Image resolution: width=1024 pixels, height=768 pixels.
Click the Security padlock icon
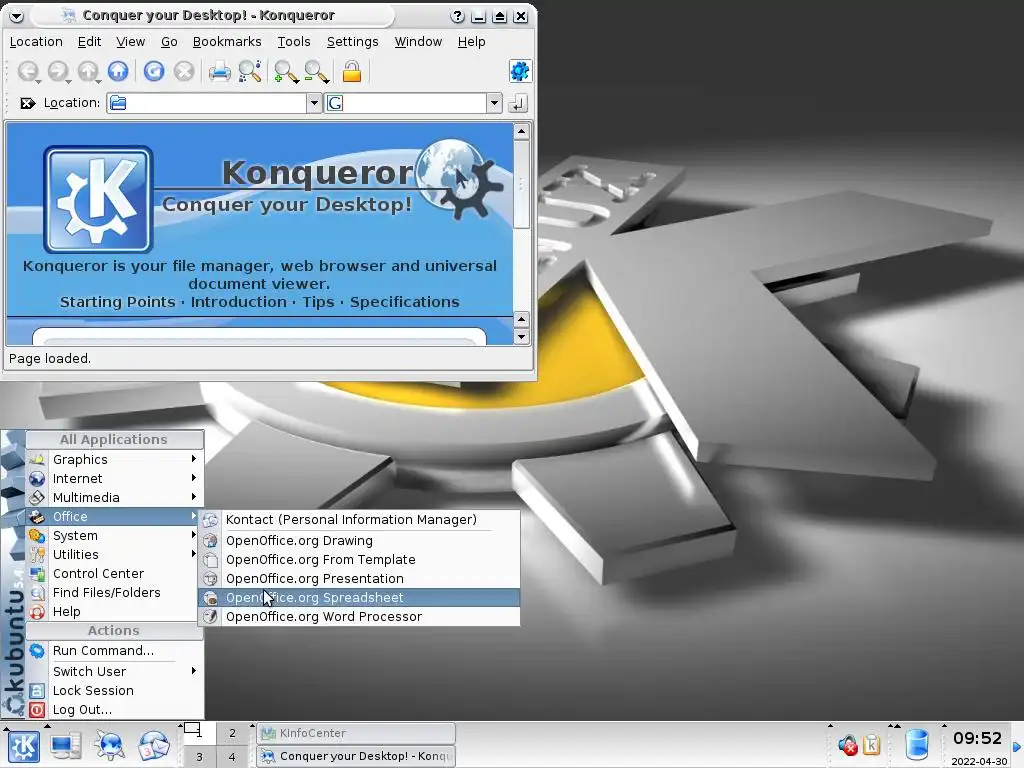pyautogui.click(x=352, y=71)
